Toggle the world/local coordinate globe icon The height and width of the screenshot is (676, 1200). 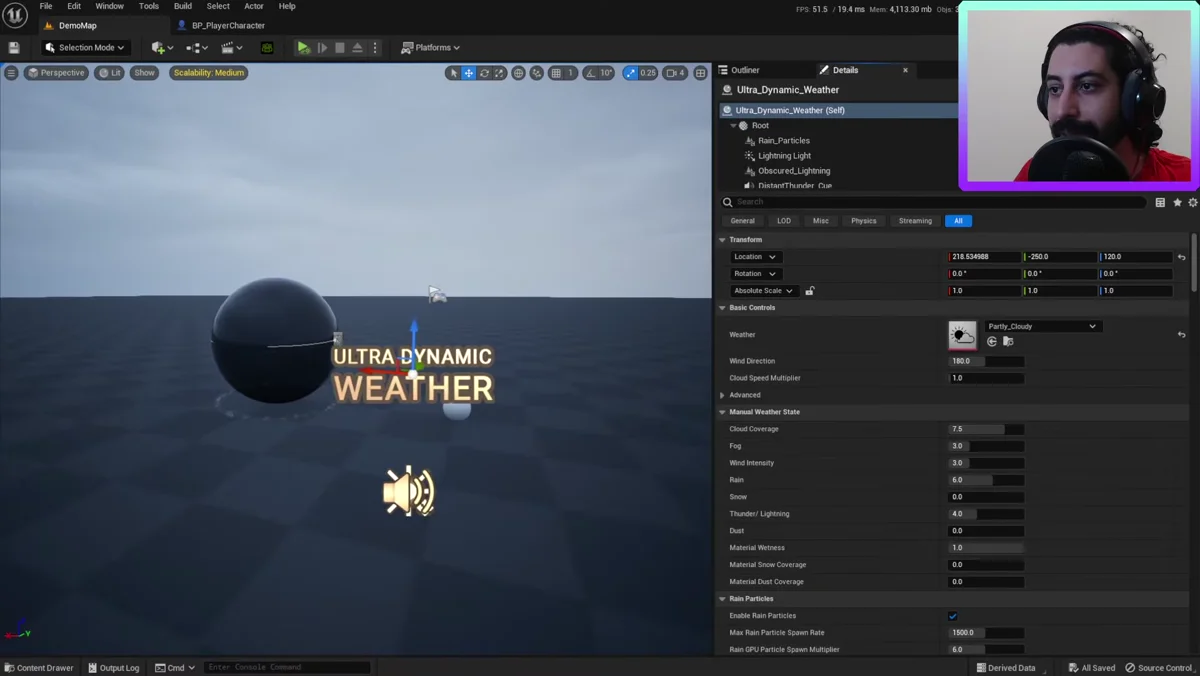coord(518,72)
